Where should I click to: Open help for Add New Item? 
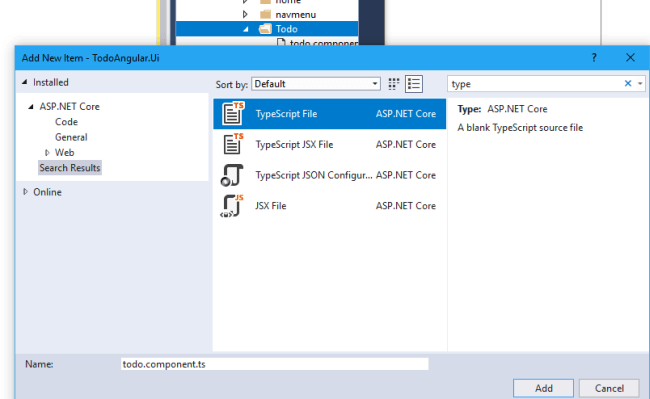(x=594, y=58)
